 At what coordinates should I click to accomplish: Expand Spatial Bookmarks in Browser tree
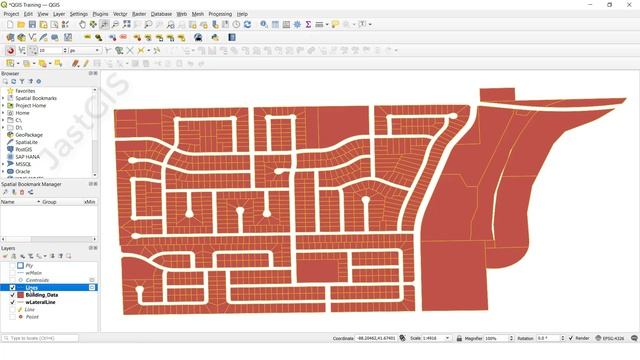(3, 98)
